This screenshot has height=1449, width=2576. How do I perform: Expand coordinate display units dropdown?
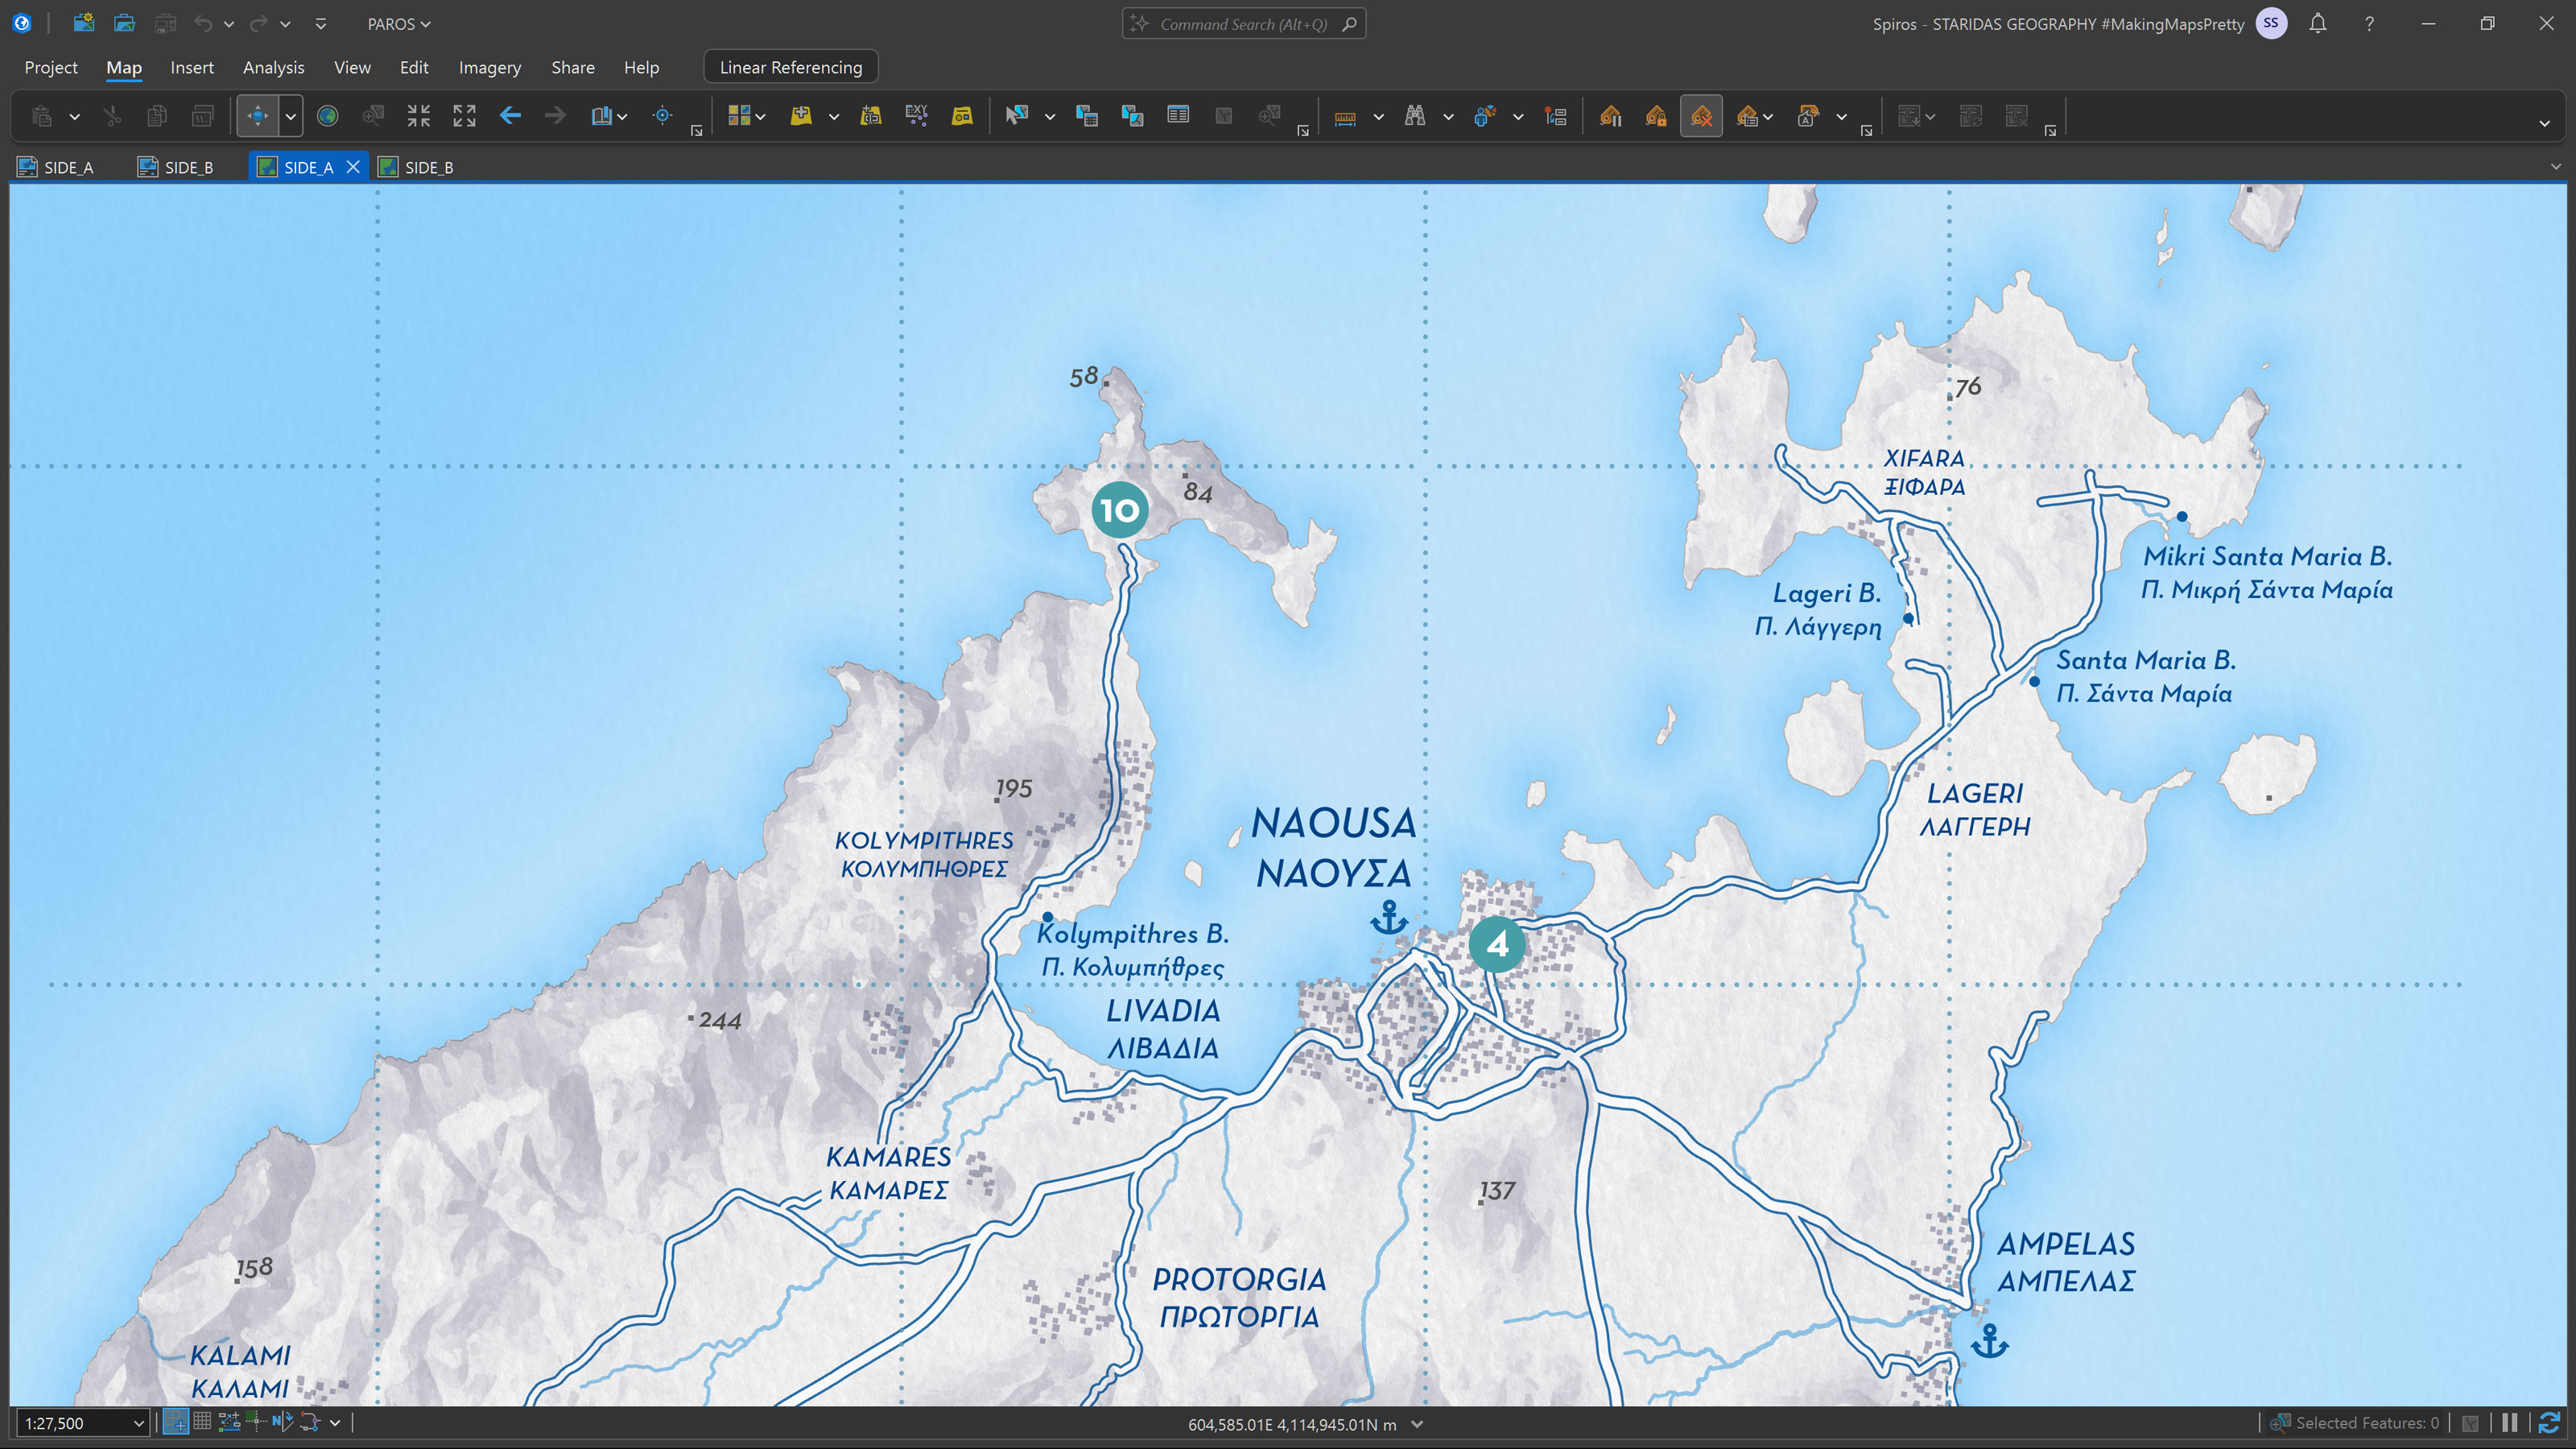click(x=1417, y=1424)
